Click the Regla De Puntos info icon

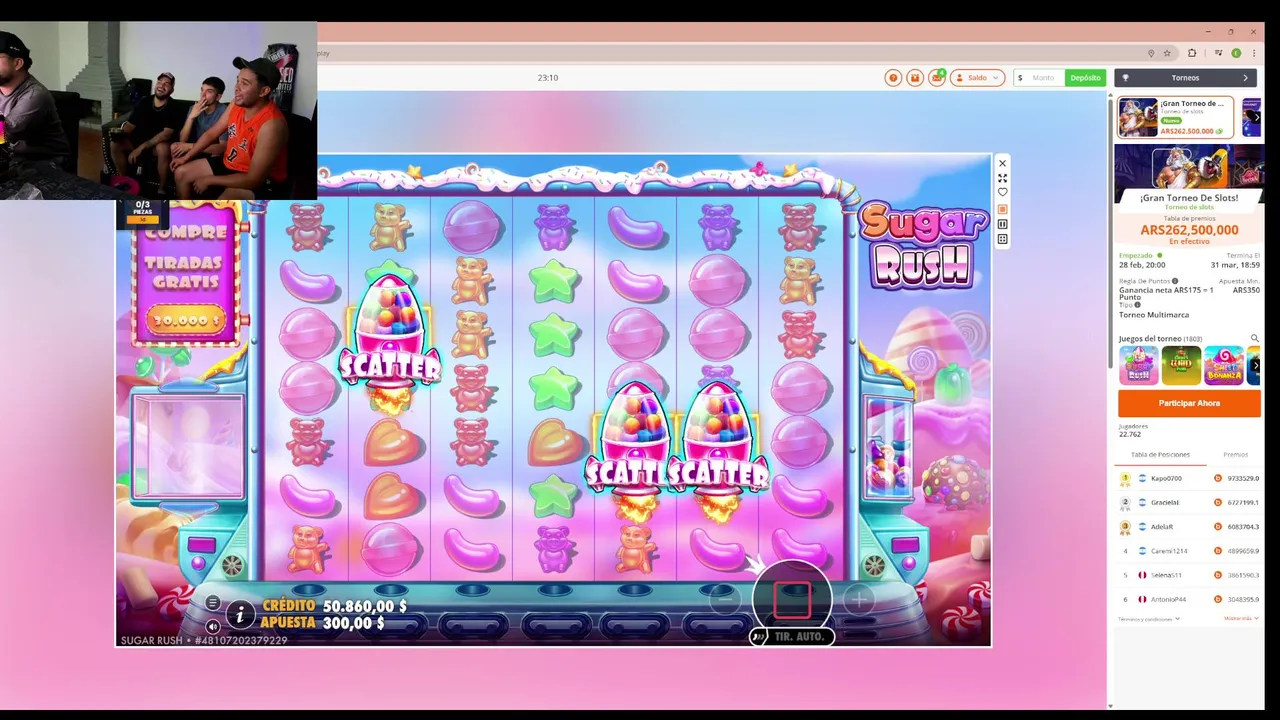click(1174, 281)
